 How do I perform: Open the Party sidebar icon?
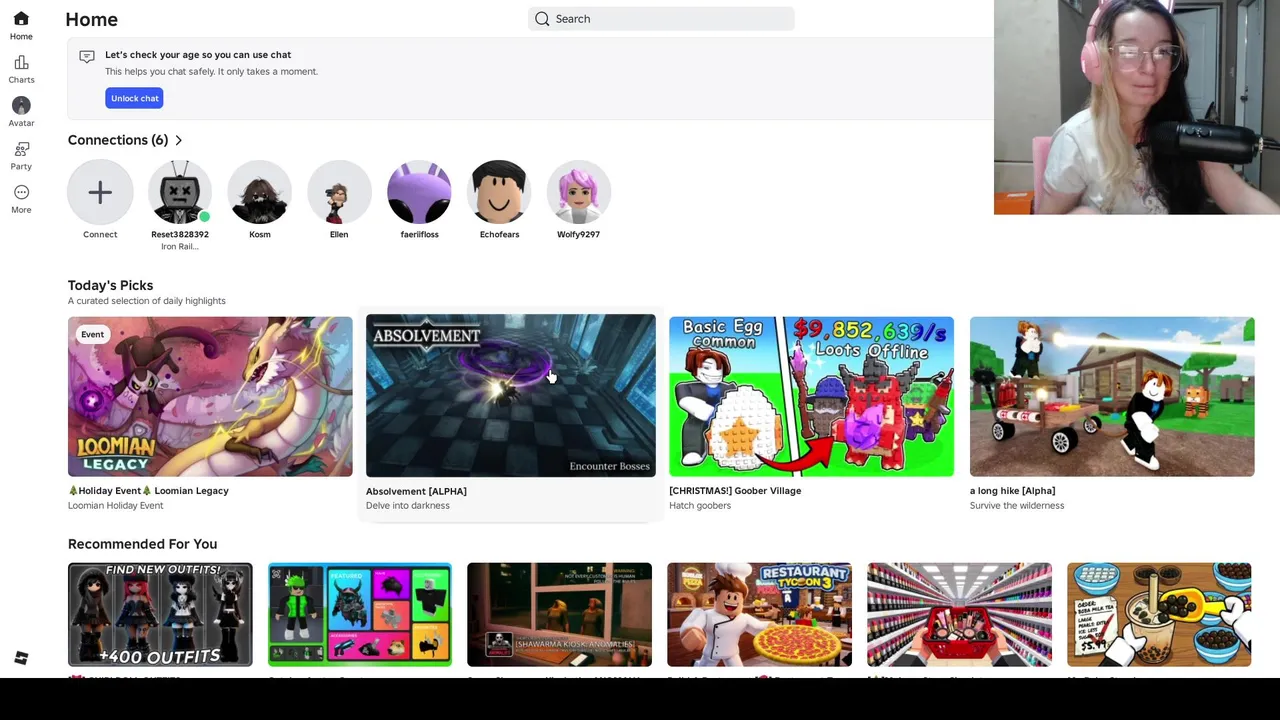(x=21, y=149)
